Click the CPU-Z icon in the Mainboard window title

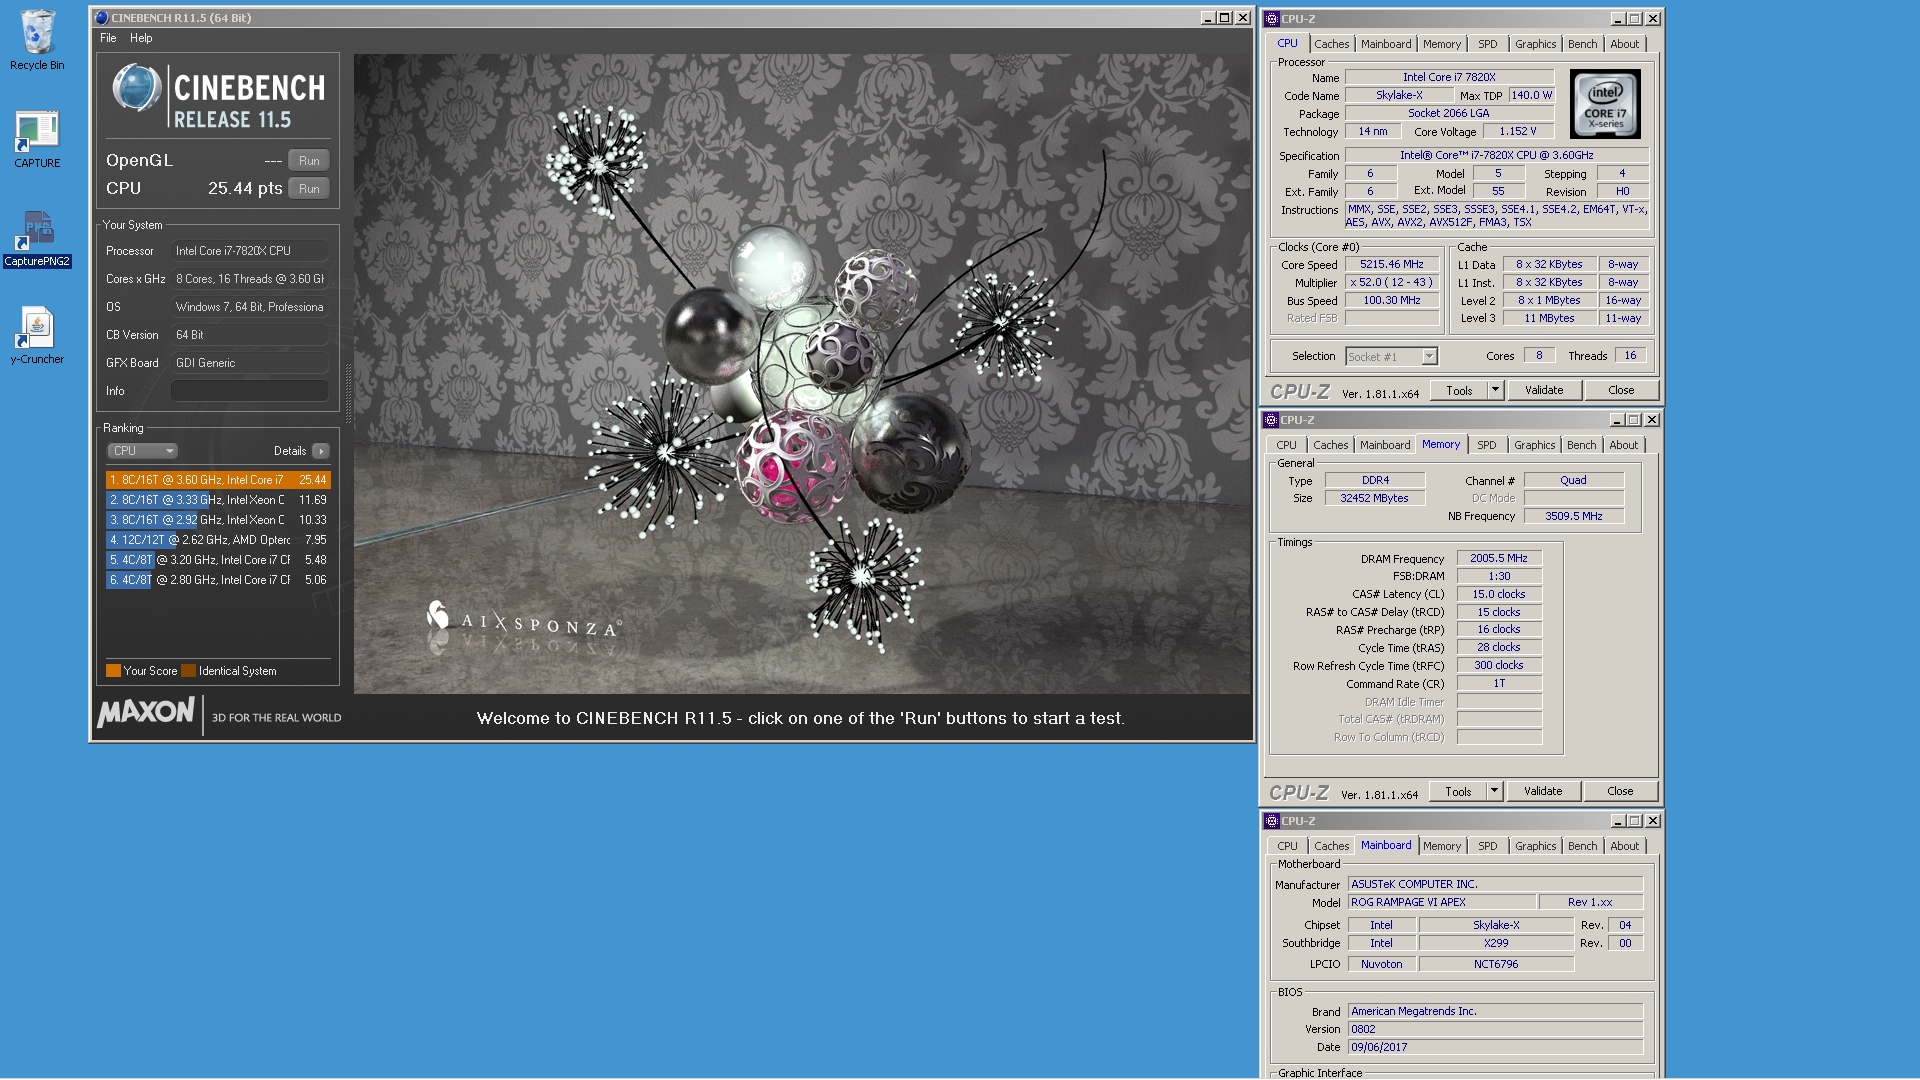point(1272,821)
